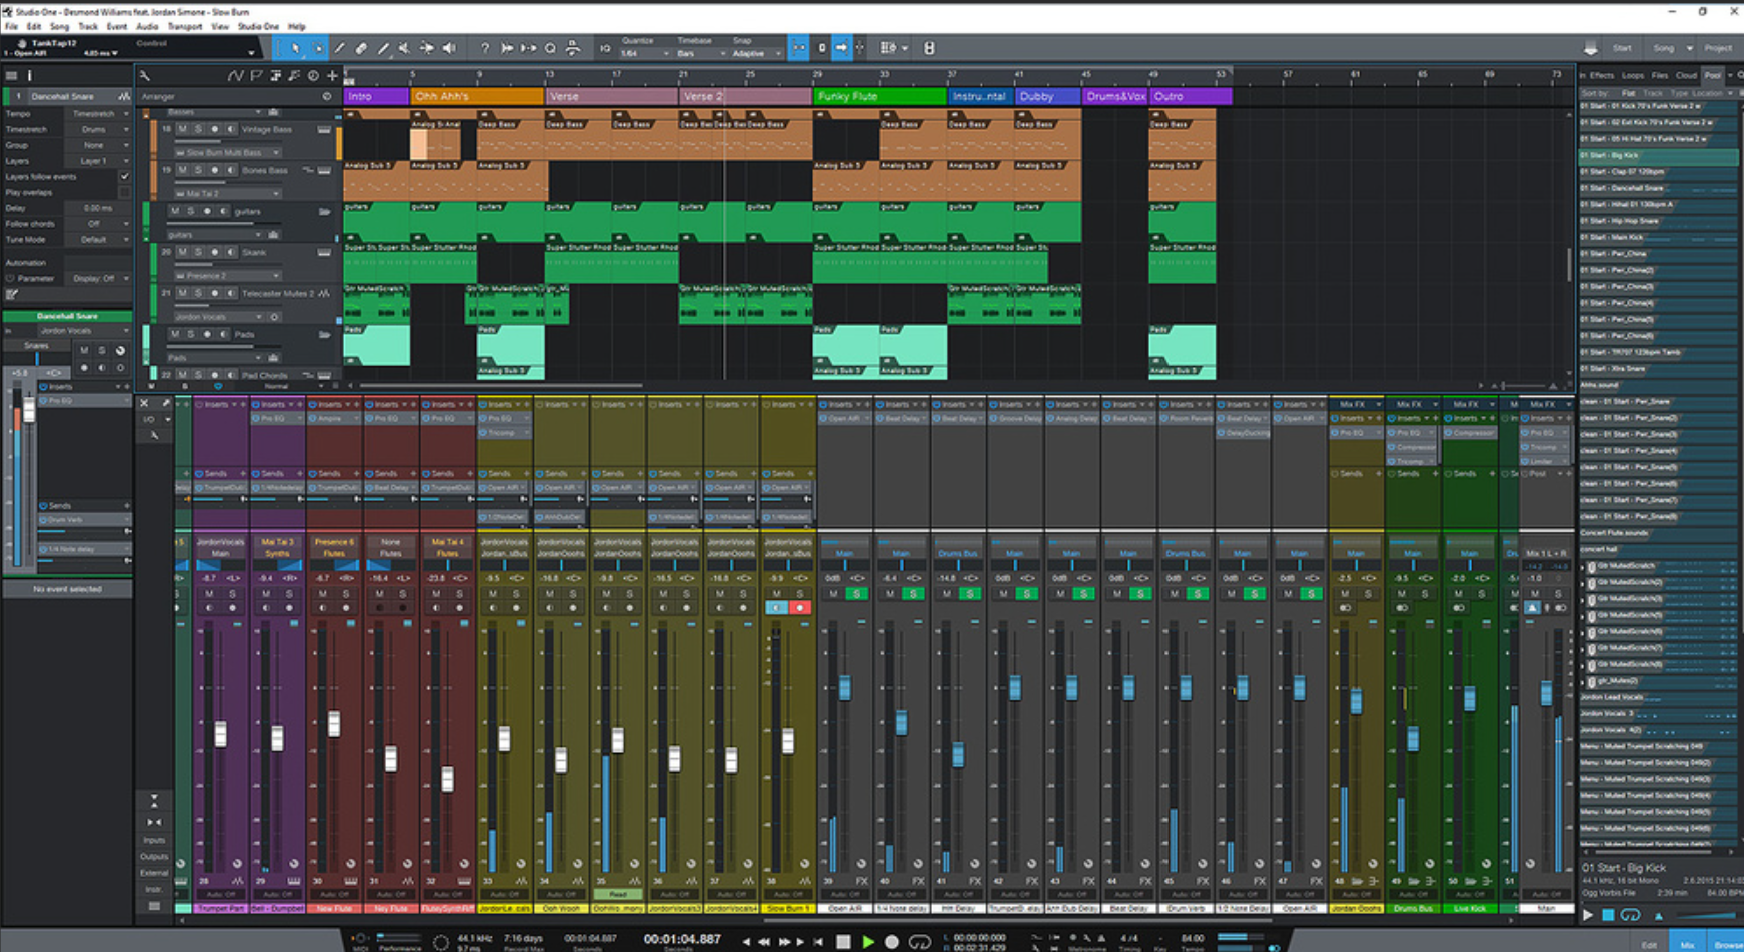The height and width of the screenshot is (952, 1744).
Task: Solo the Bones Bass track
Action: click(x=197, y=170)
